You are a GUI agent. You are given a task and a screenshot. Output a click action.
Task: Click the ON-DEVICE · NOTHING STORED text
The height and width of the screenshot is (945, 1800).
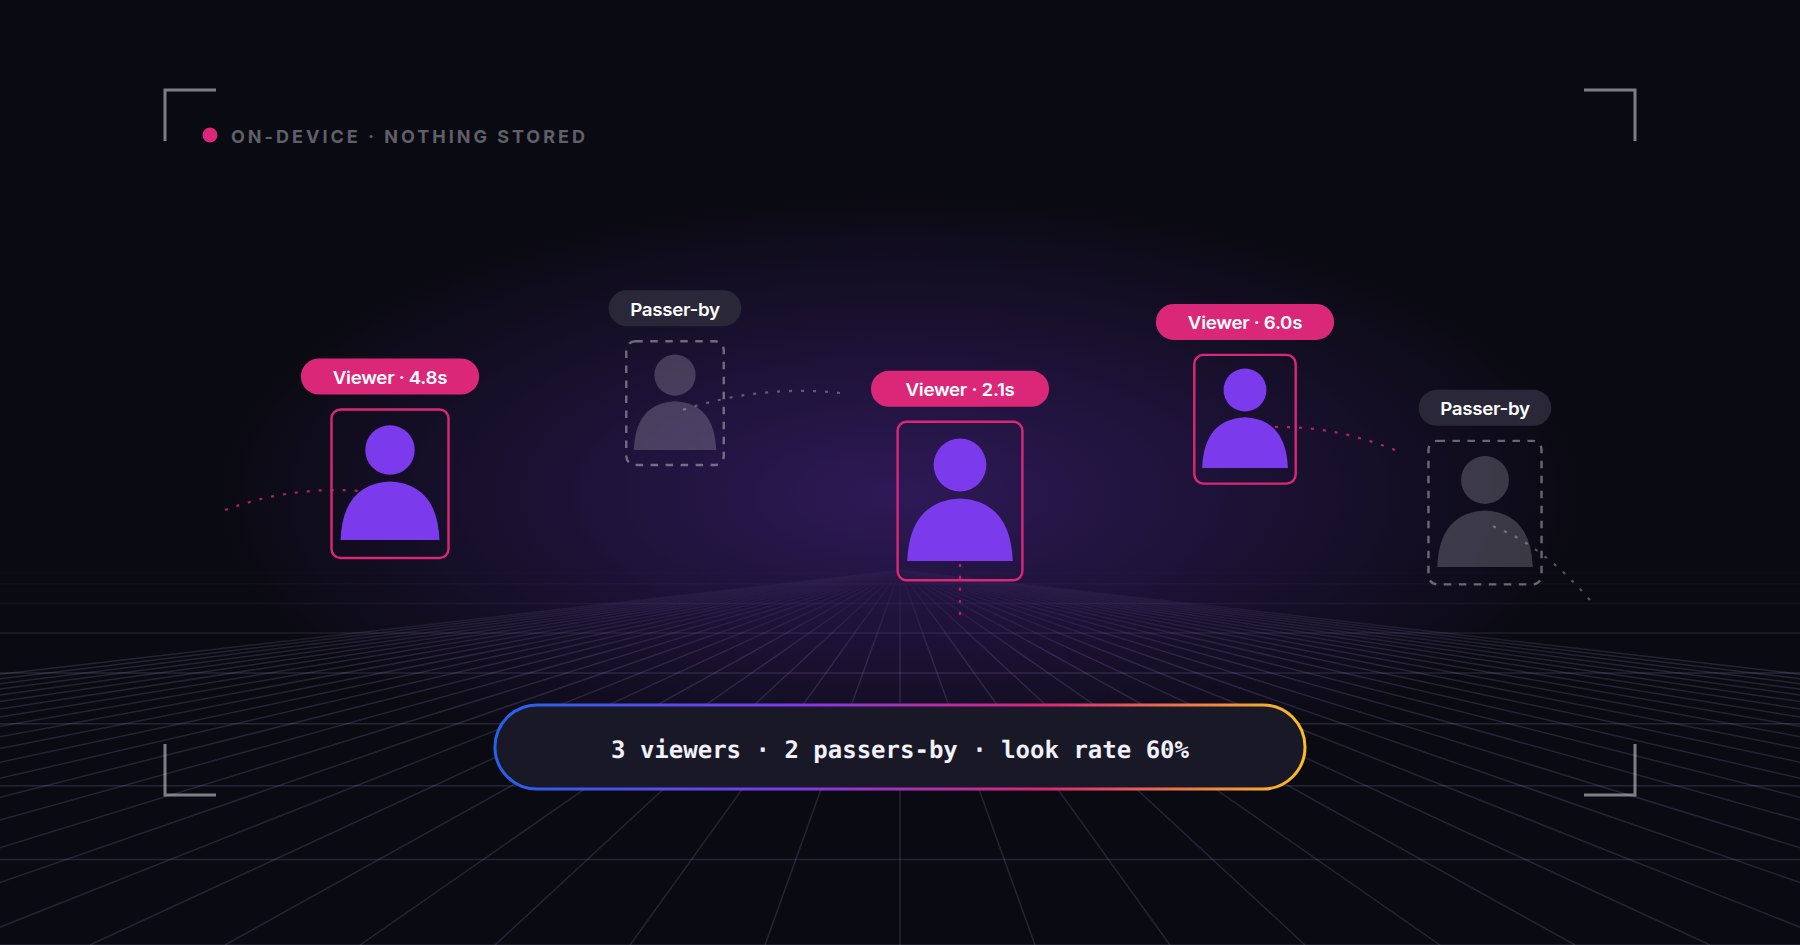click(408, 136)
